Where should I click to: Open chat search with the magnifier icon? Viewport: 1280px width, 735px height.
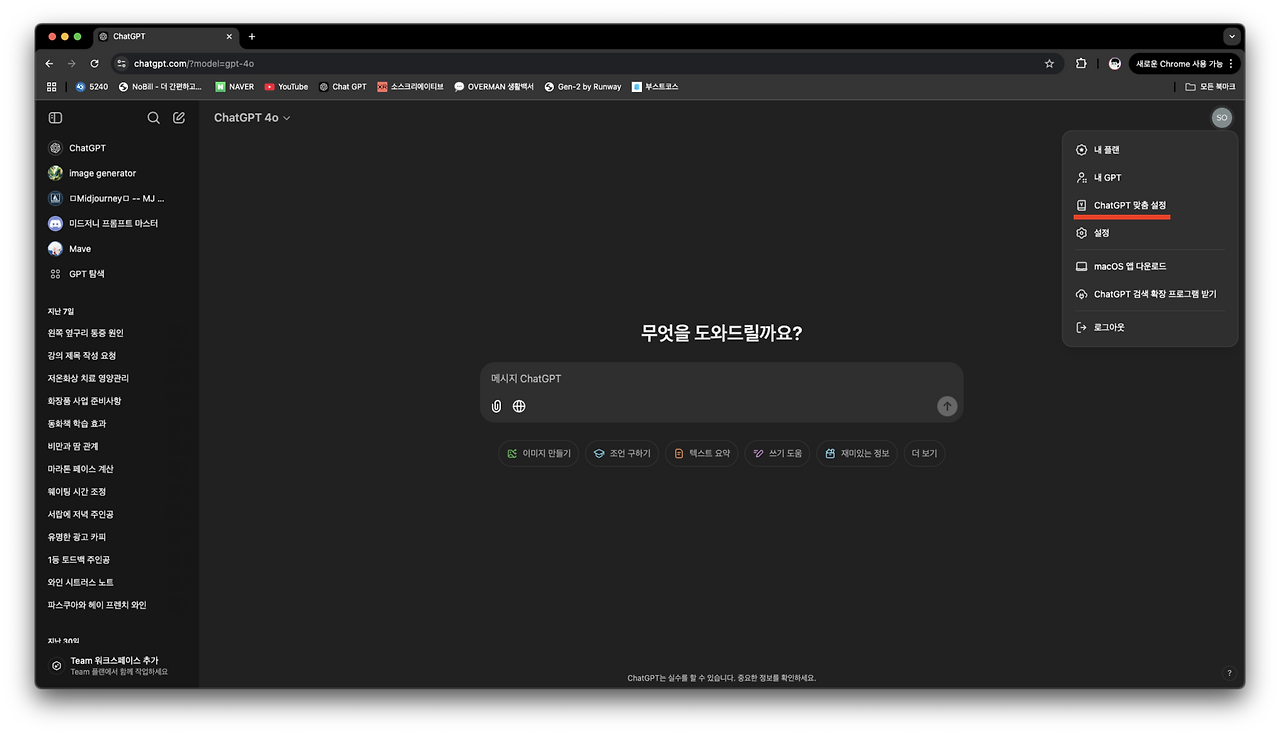(154, 118)
